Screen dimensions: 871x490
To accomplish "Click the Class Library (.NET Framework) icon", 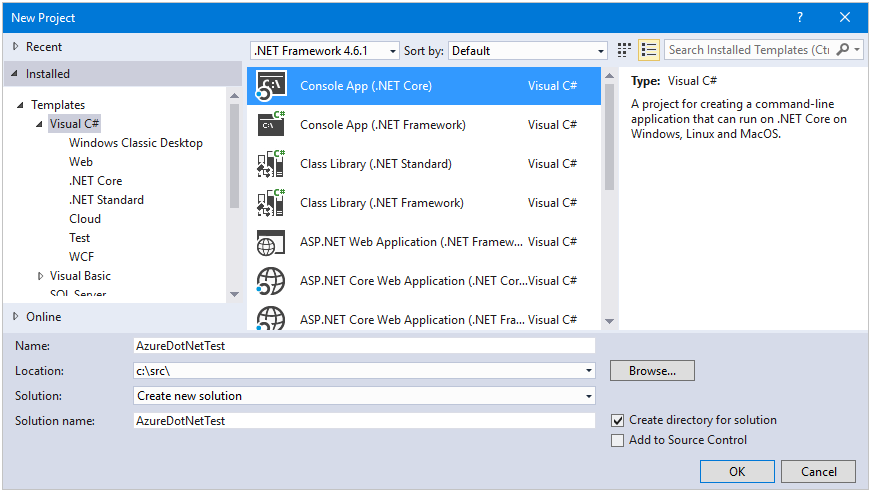I will click(x=271, y=203).
